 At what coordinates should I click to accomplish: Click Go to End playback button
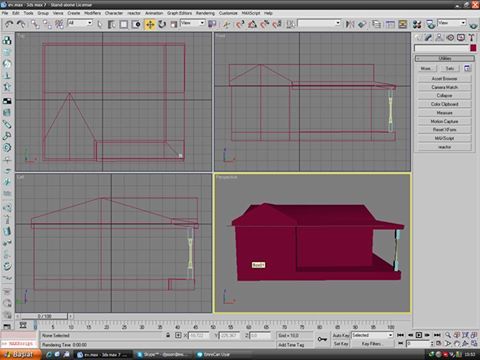[437, 335]
